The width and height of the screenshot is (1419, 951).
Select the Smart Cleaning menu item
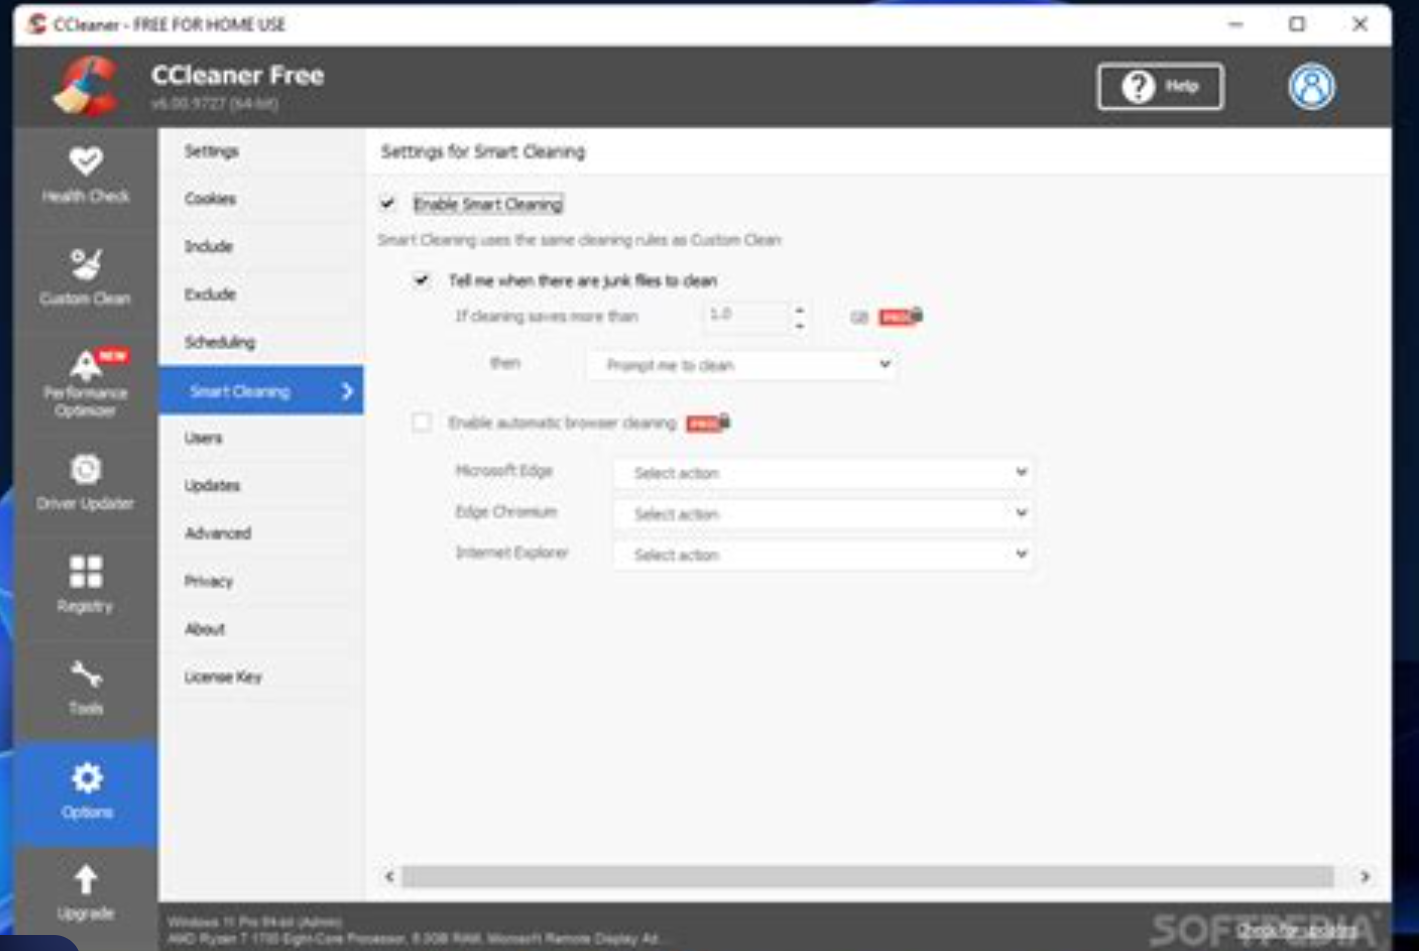pyautogui.click(x=261, y=391)
